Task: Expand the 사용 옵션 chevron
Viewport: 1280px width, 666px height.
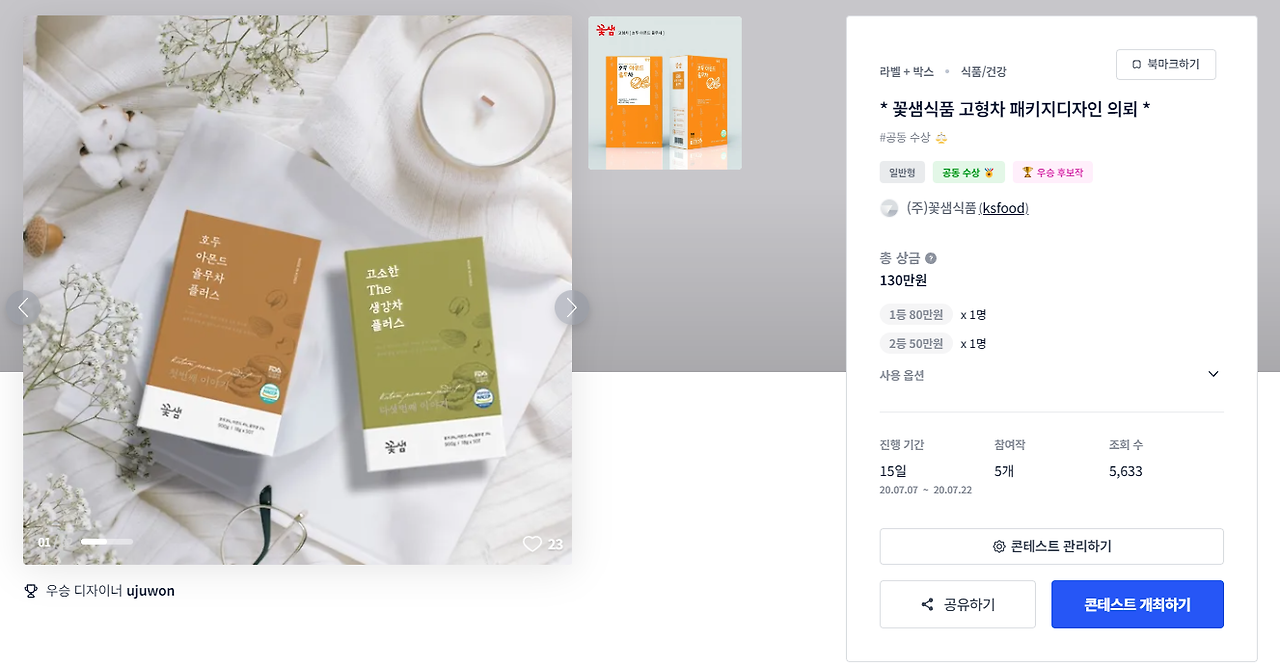Action: pos(1214,375)
